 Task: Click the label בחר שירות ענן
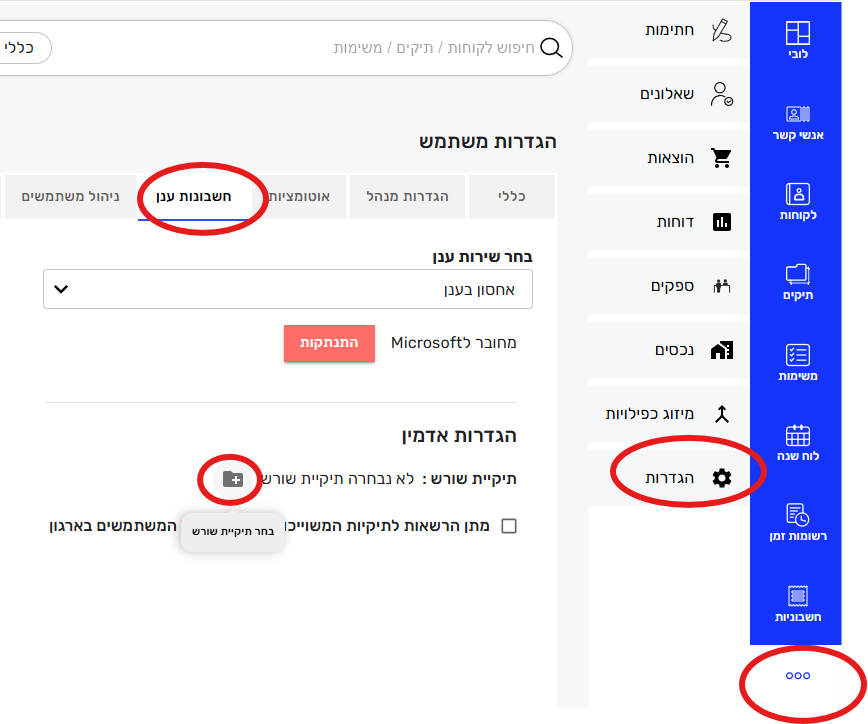tap(482, 257)
